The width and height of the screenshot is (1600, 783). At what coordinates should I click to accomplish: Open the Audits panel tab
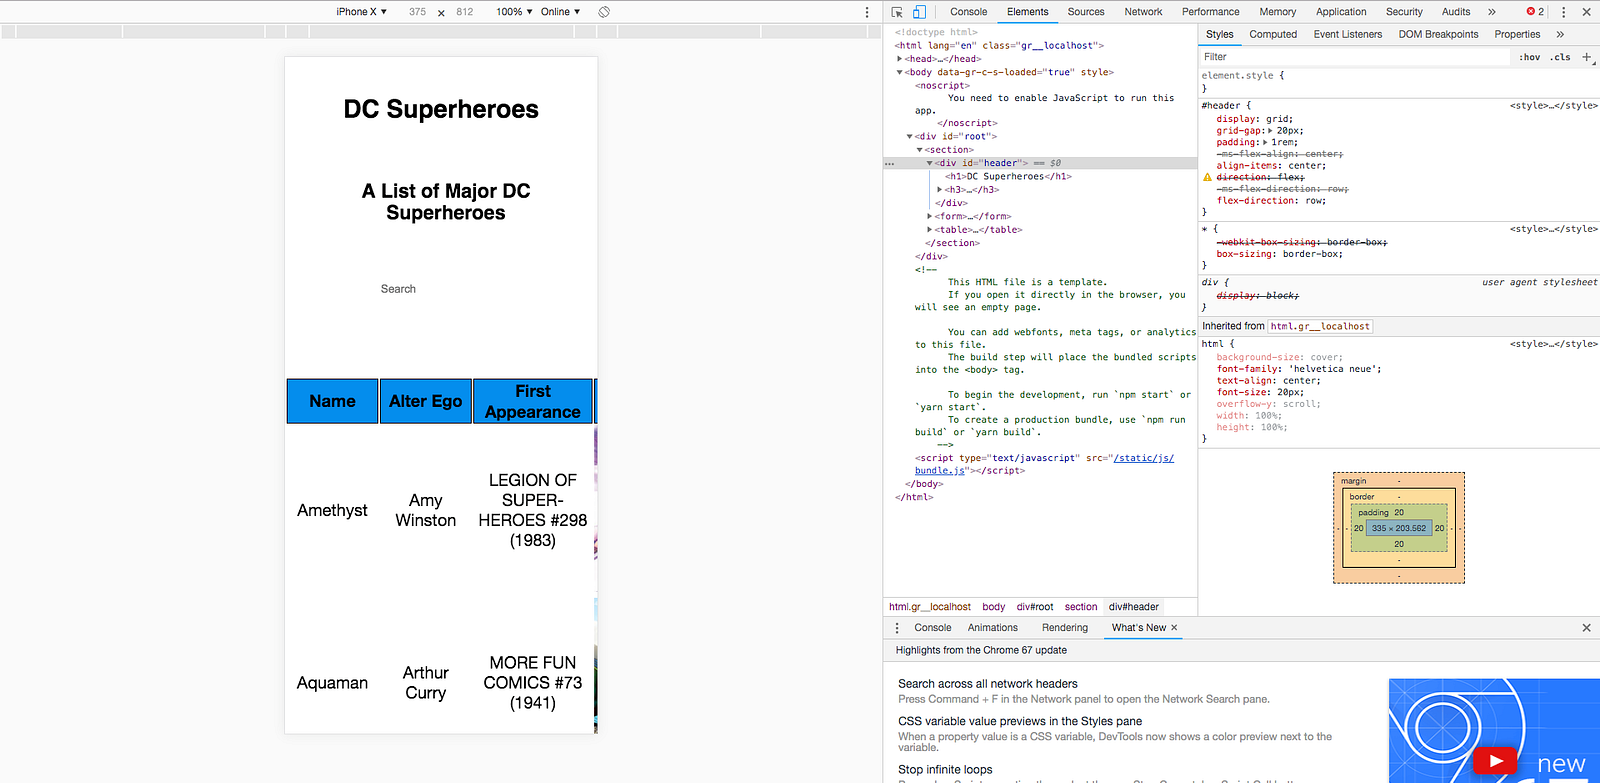point(1456,12)
